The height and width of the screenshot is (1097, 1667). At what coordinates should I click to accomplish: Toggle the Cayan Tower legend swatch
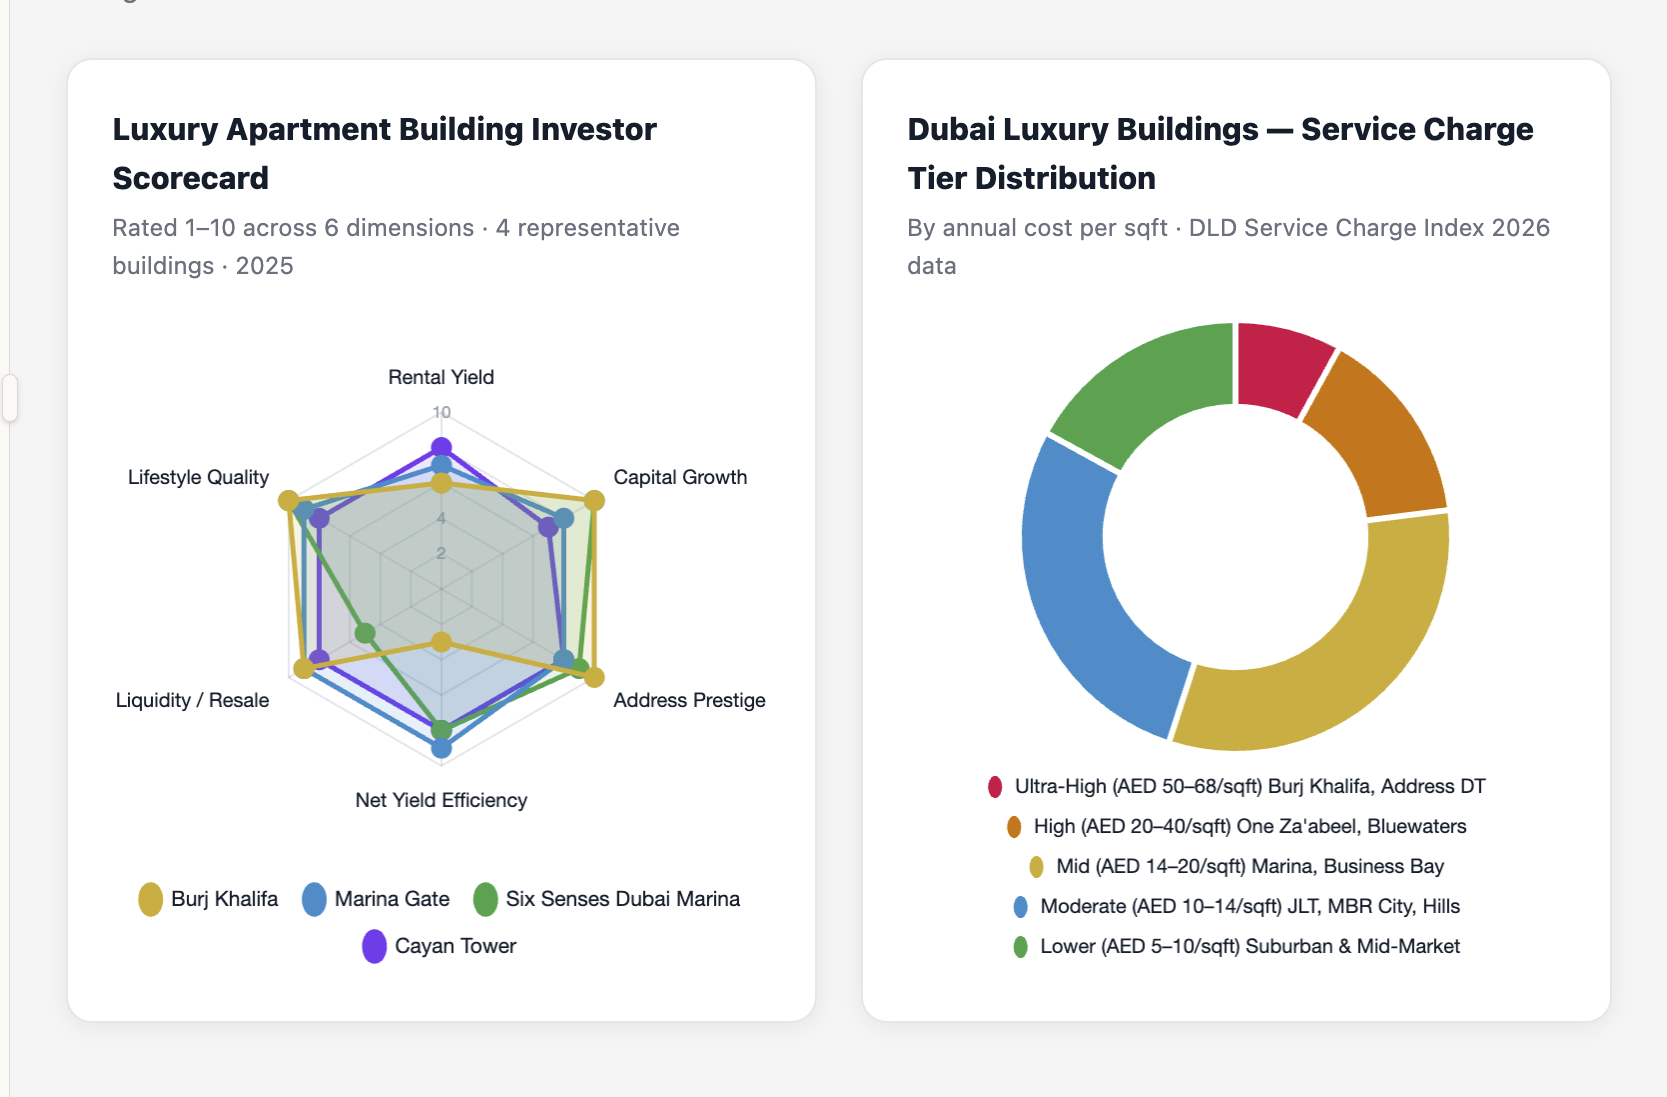point(374,946)
